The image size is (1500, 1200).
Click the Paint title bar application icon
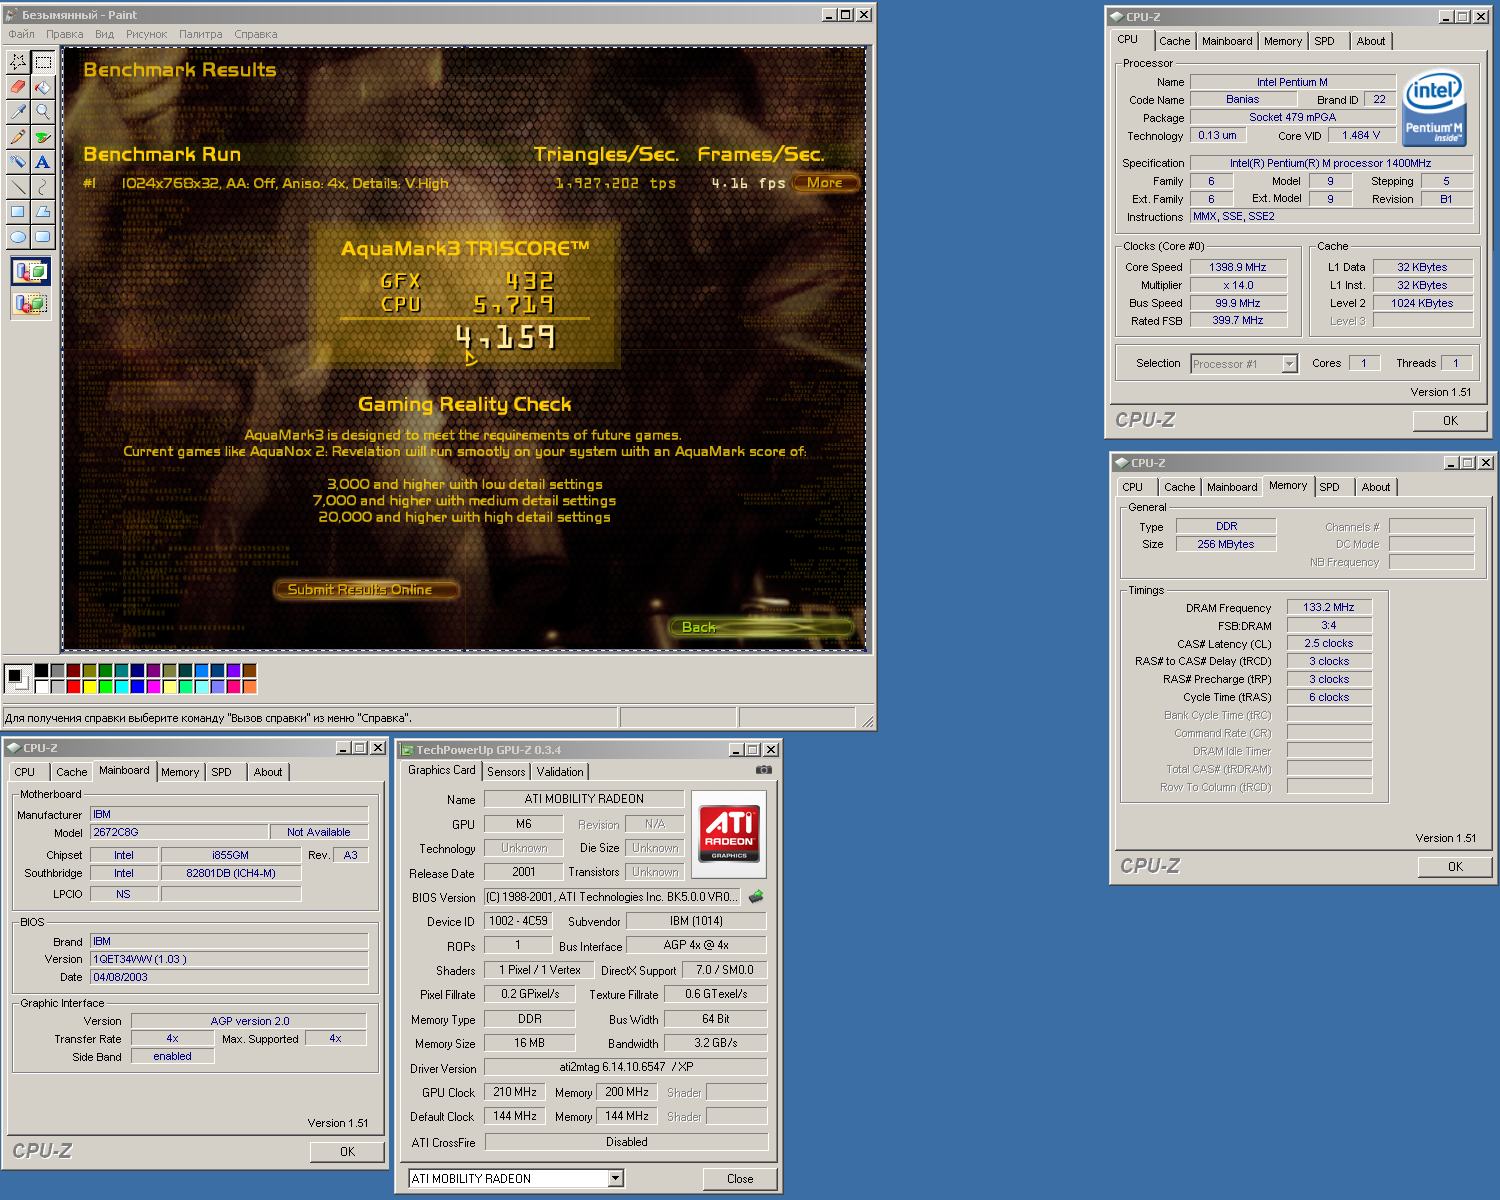11,15
